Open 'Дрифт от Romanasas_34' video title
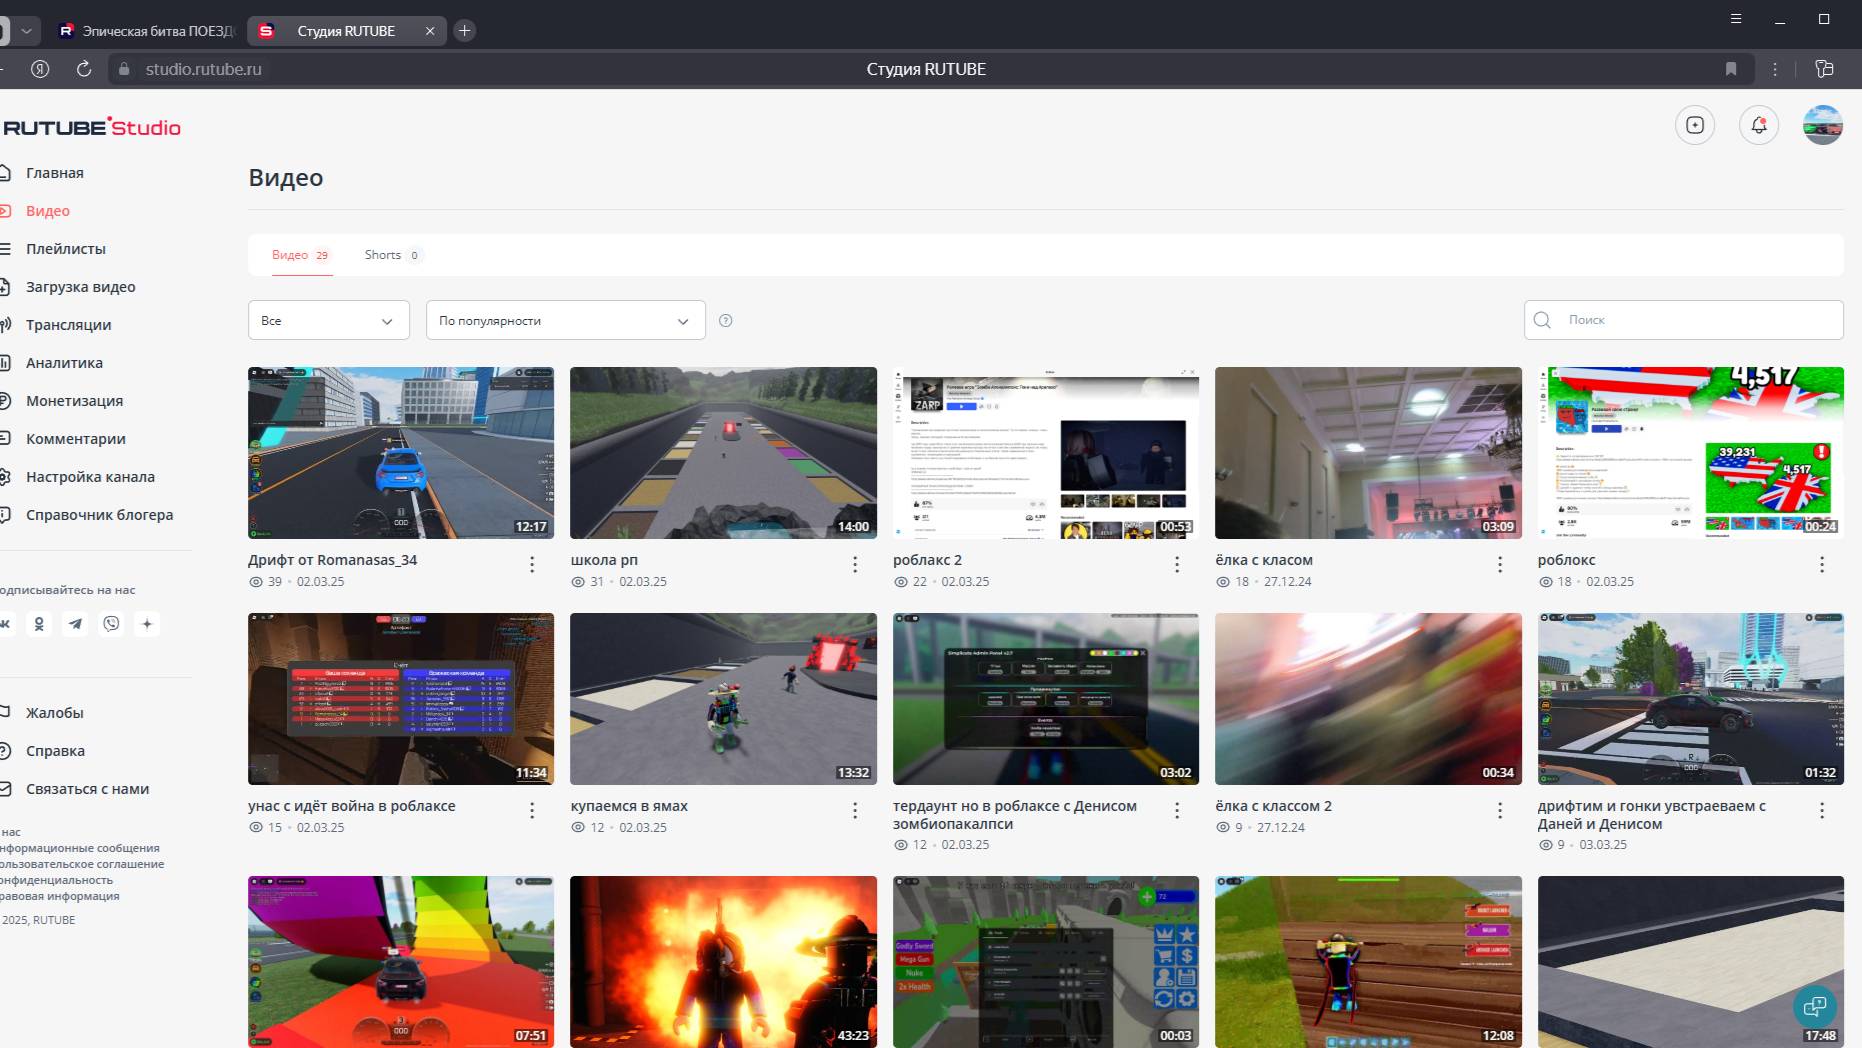This screenshot has width=1862, height=1048. pos(332,560)
